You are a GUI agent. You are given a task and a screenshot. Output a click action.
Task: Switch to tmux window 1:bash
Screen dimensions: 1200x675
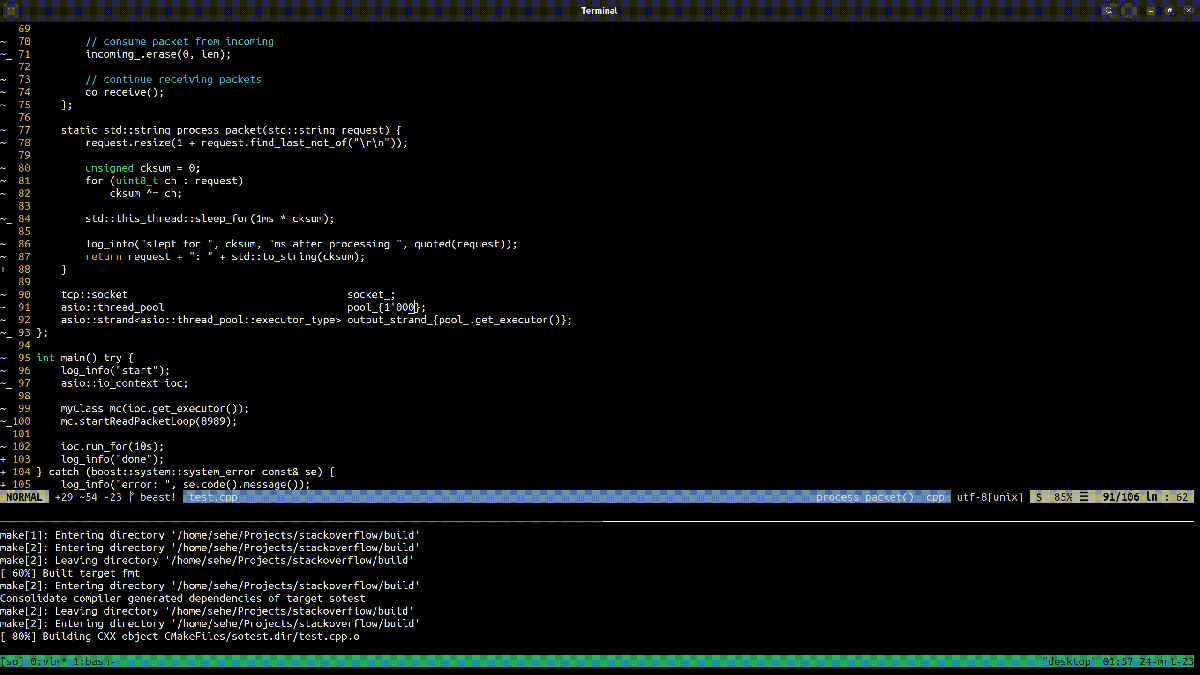tap(92, 661)
